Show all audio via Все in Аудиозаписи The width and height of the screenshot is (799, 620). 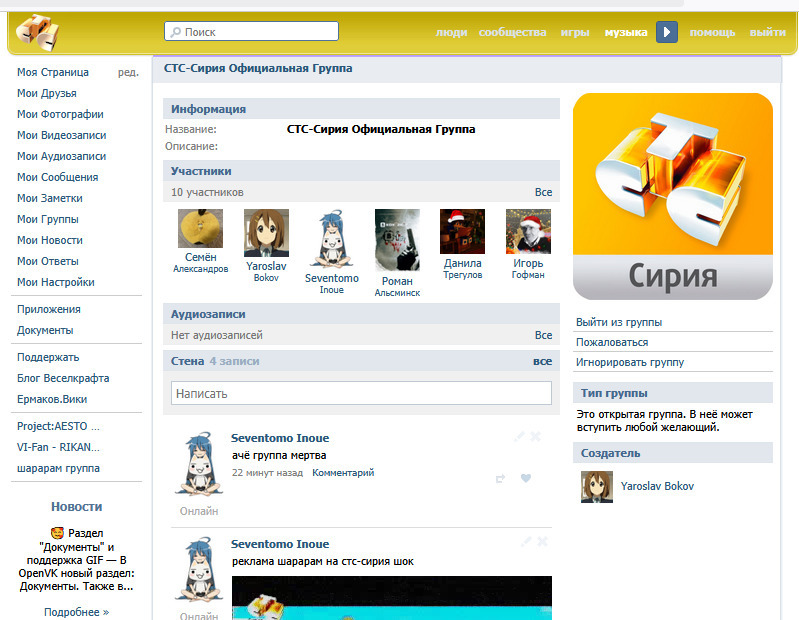point(543,335)
